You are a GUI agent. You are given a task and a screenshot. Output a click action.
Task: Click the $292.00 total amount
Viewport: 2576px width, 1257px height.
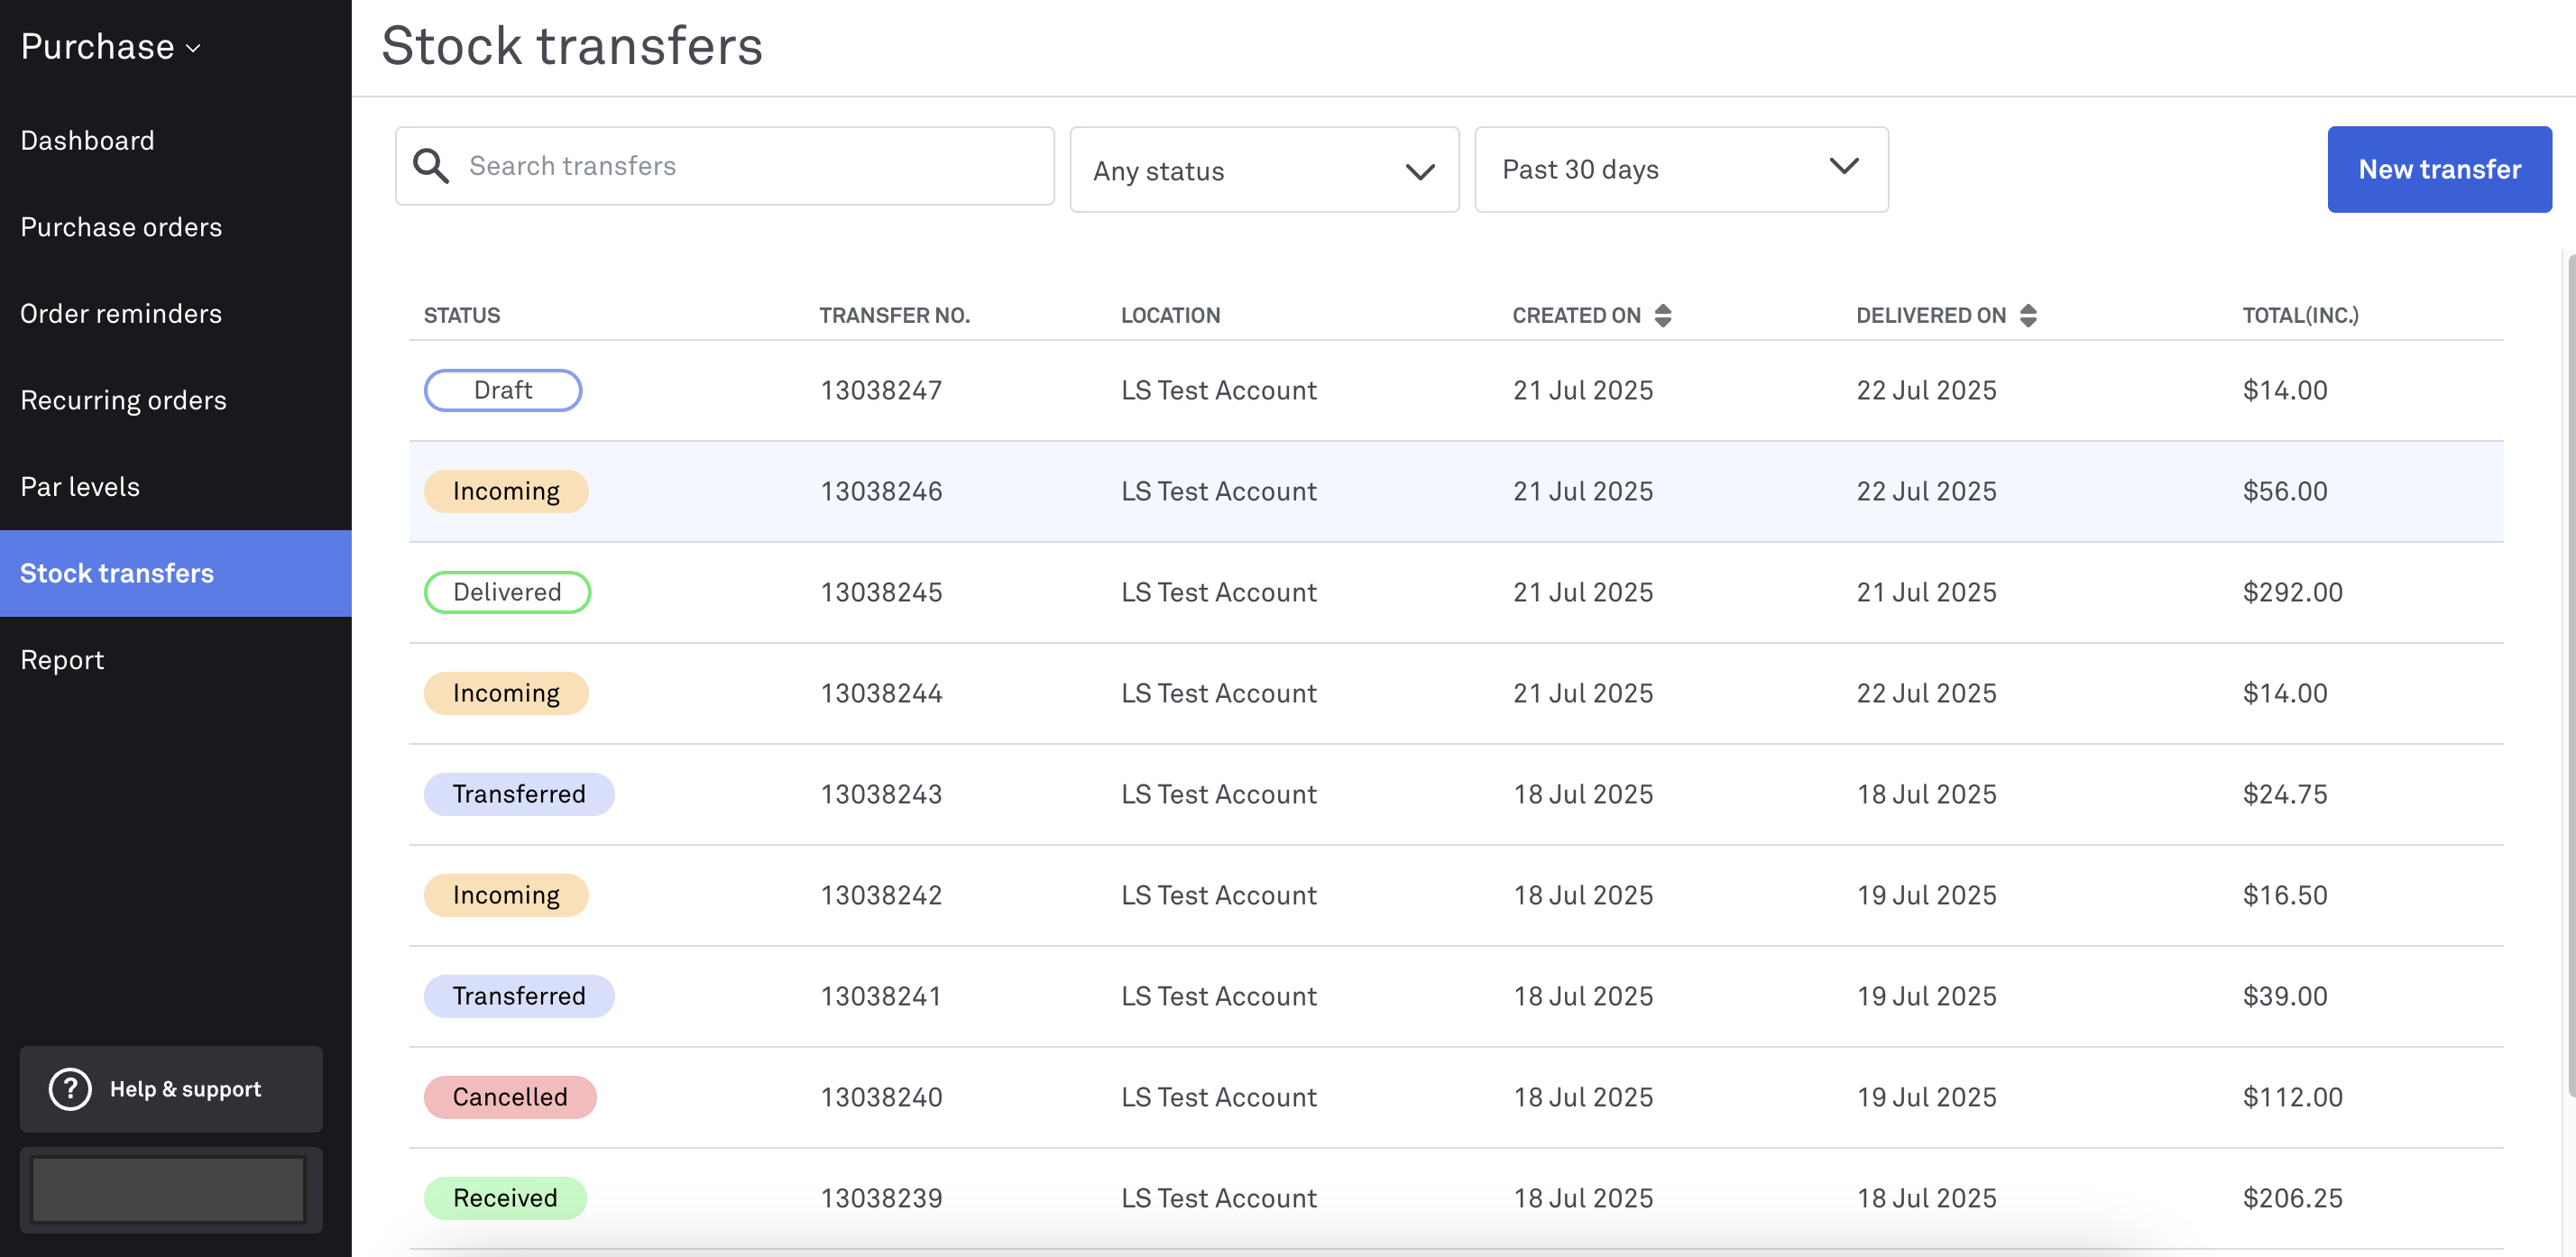click(2292, 593)
